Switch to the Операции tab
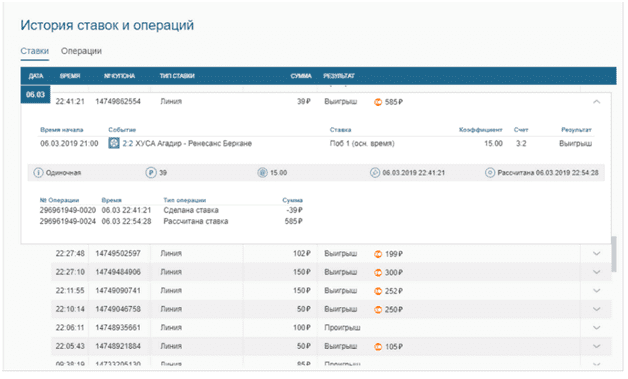The image size is (628, 379). (81, 51)
